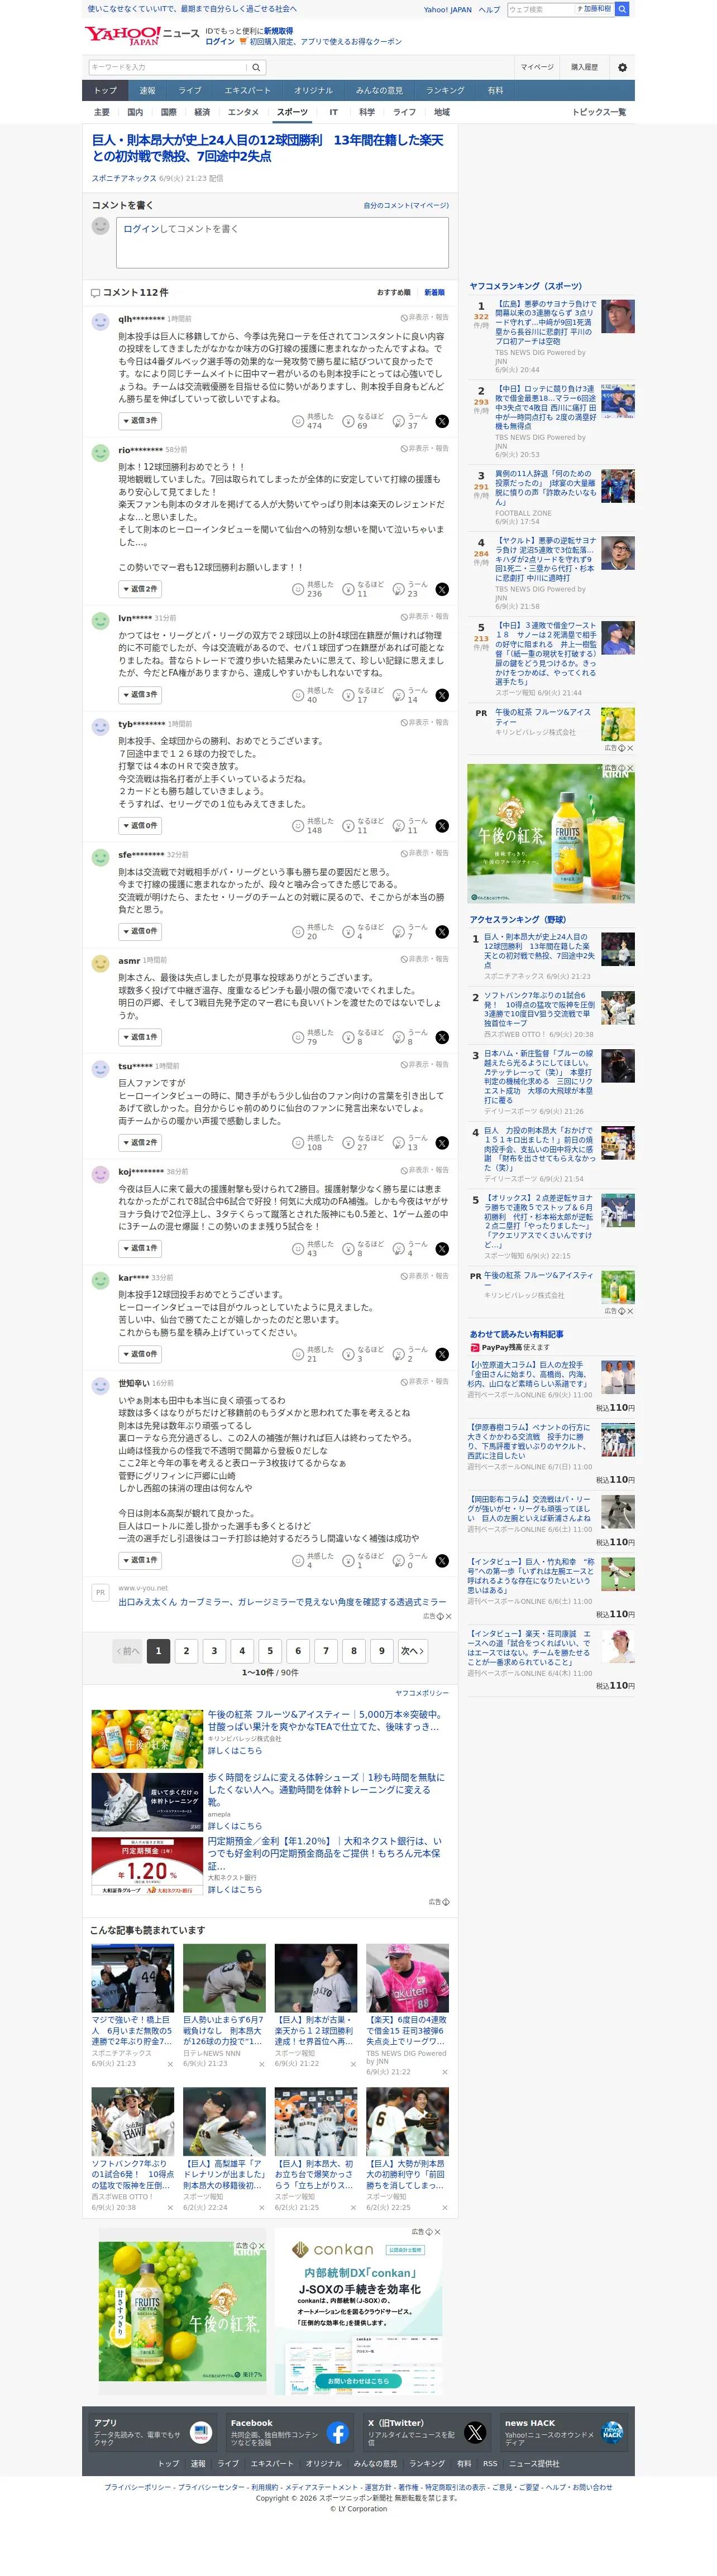This screenshot has height=2576, width=717.
Task: Select the エンタメ category tab
Action: 243,112
